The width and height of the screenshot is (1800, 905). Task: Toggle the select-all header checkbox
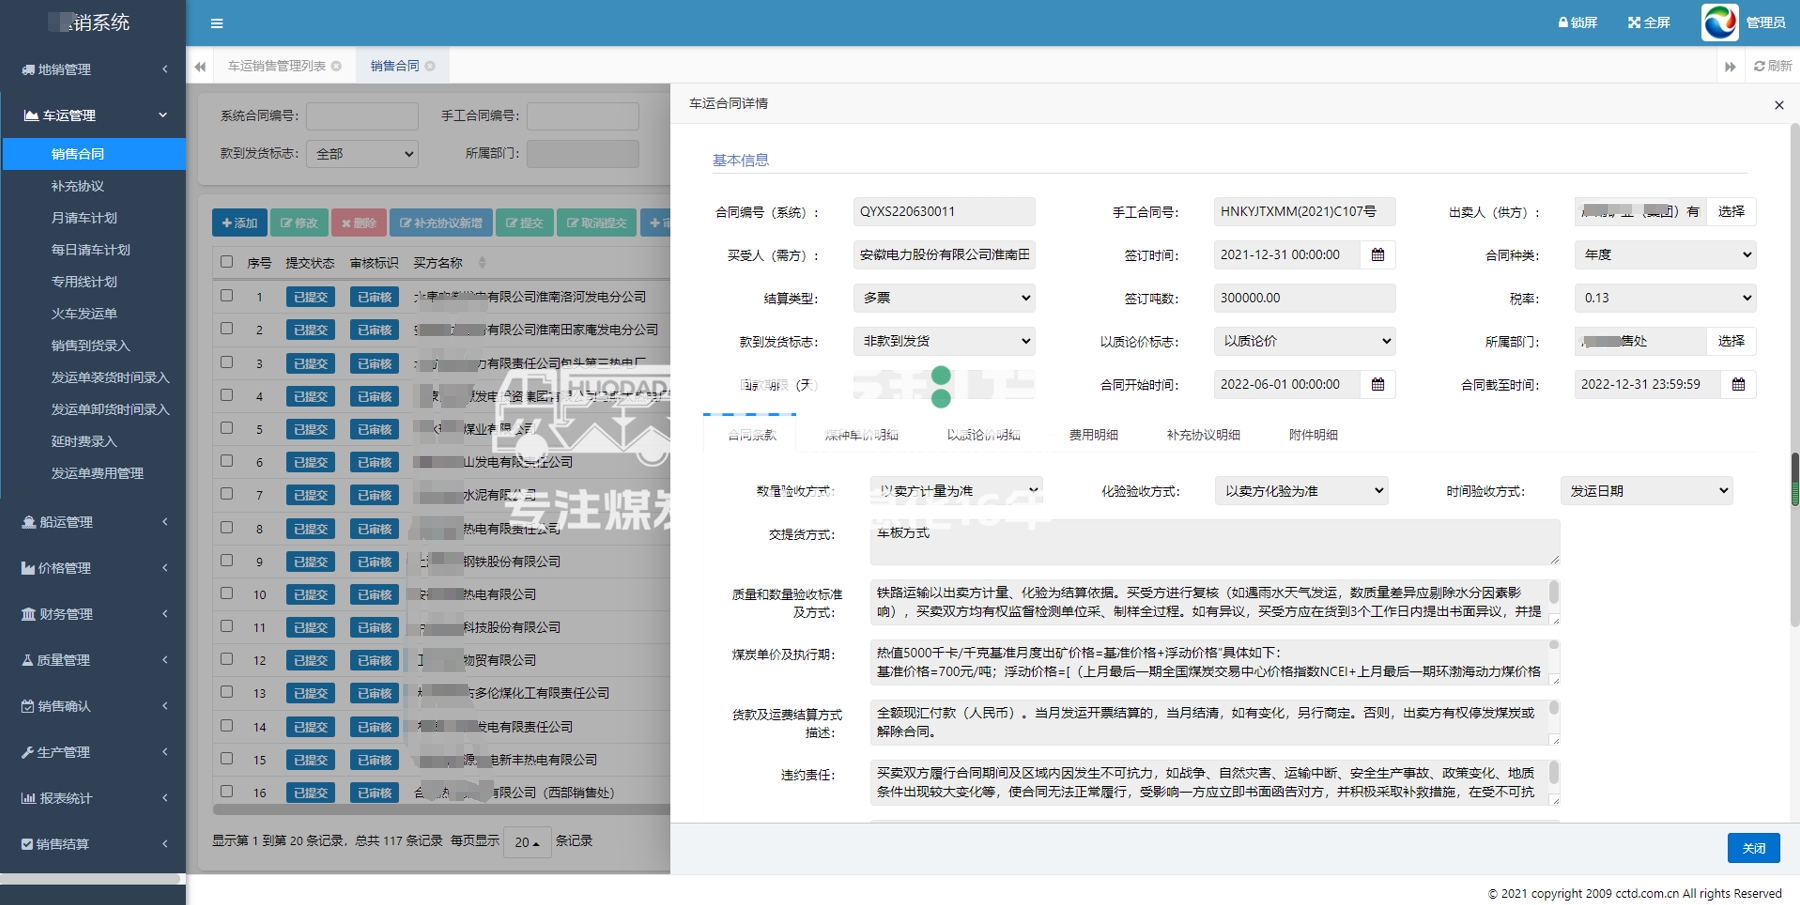pyautogui.click(x=227, y=262)
